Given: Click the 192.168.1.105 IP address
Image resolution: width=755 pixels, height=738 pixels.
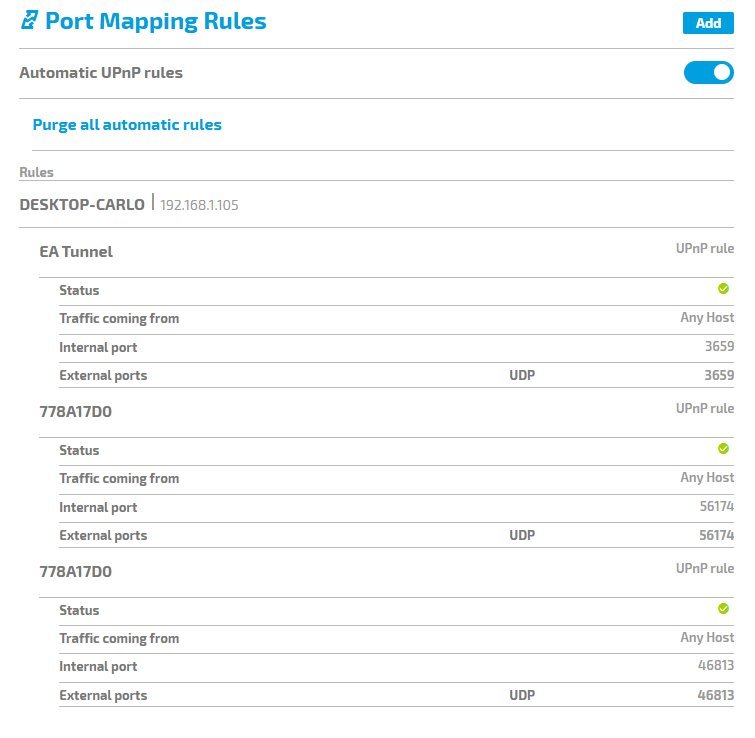Looking at the screenshot, I should [199, 206].
